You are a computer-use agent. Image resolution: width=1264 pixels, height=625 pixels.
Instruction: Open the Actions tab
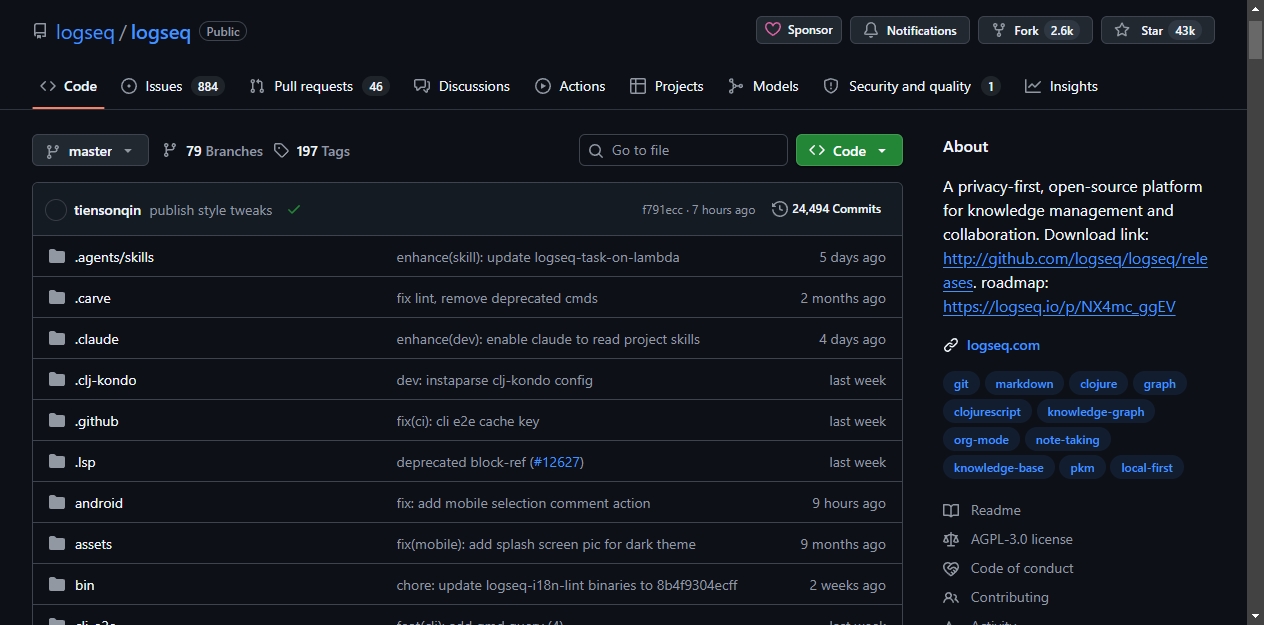(570, 86)
